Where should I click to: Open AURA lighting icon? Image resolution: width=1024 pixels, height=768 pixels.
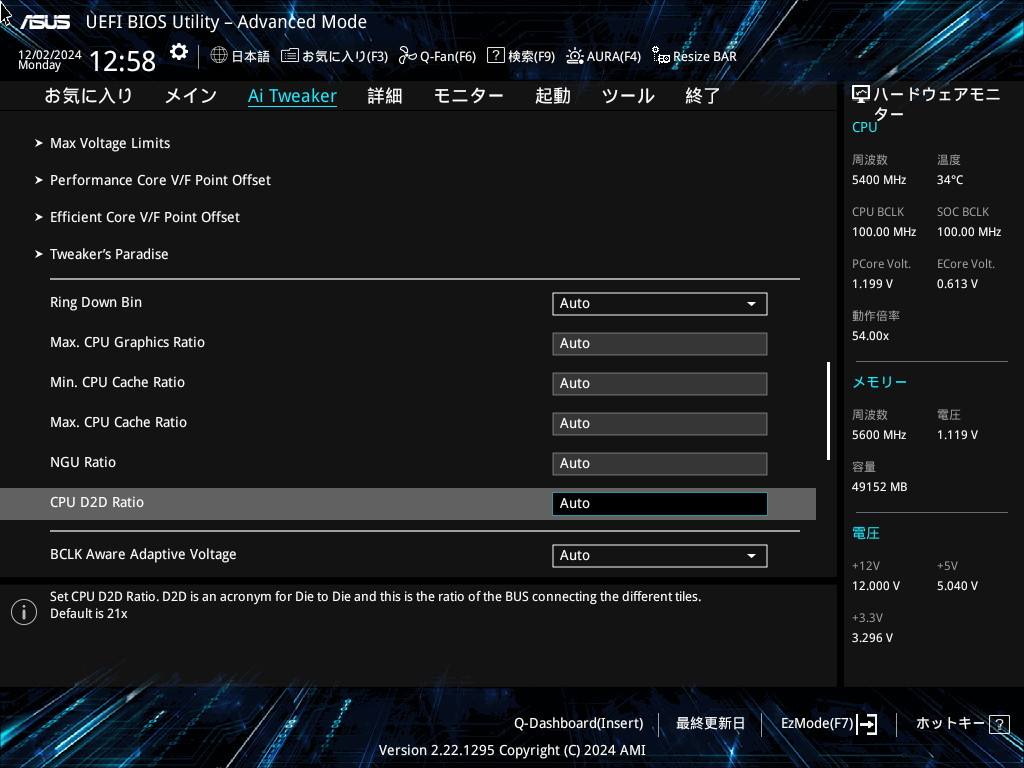(575, 56)
